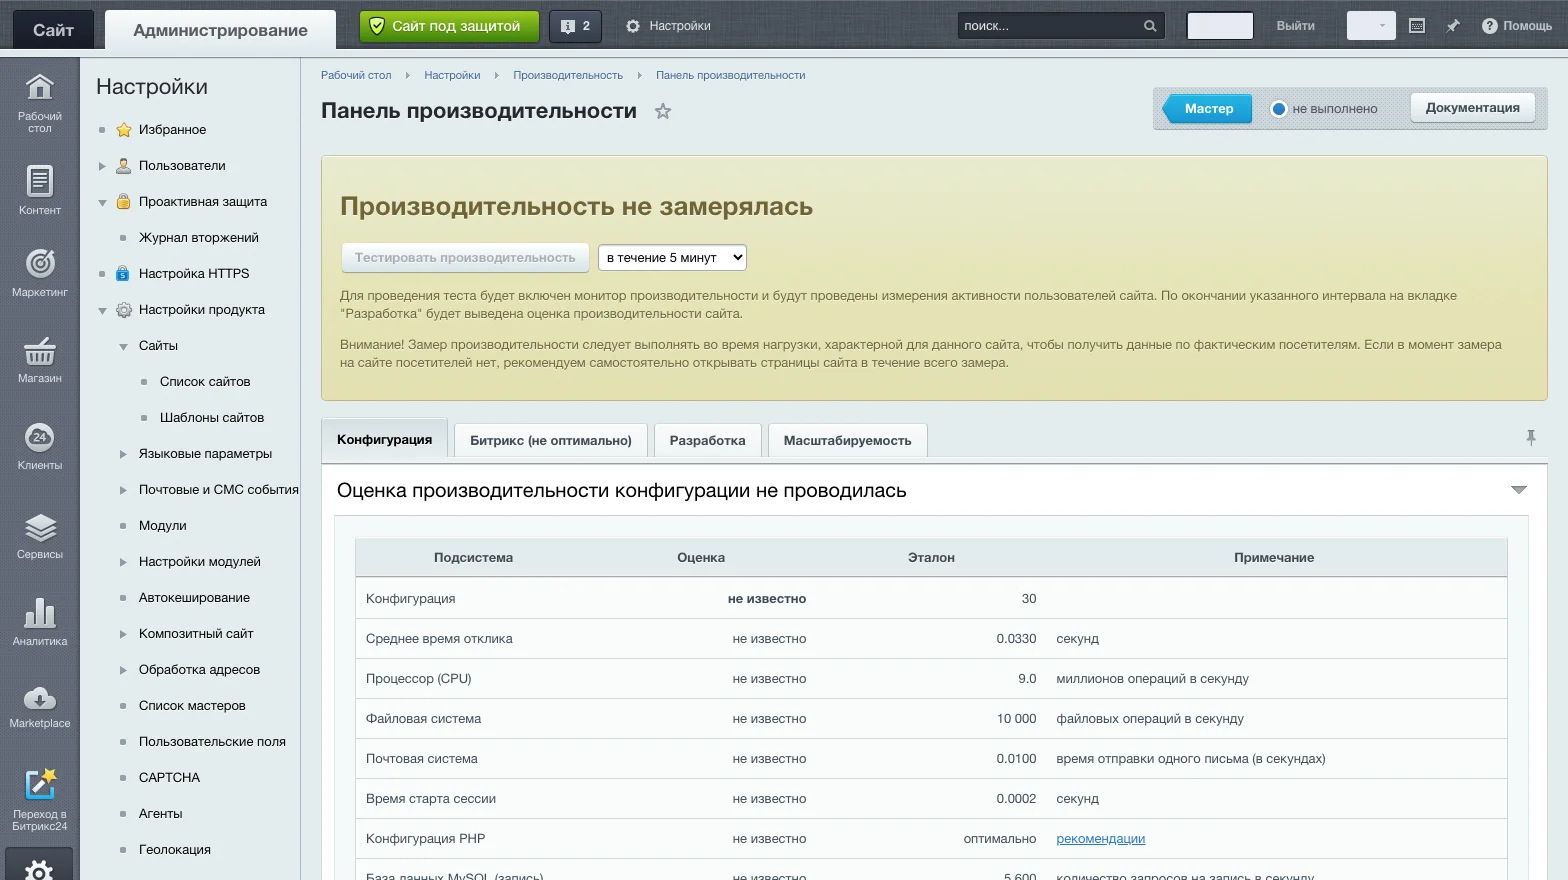Screen dimensions: 1568x880
Task: Collapse the Настройки продукта tree node
Action: coord(102,310)
